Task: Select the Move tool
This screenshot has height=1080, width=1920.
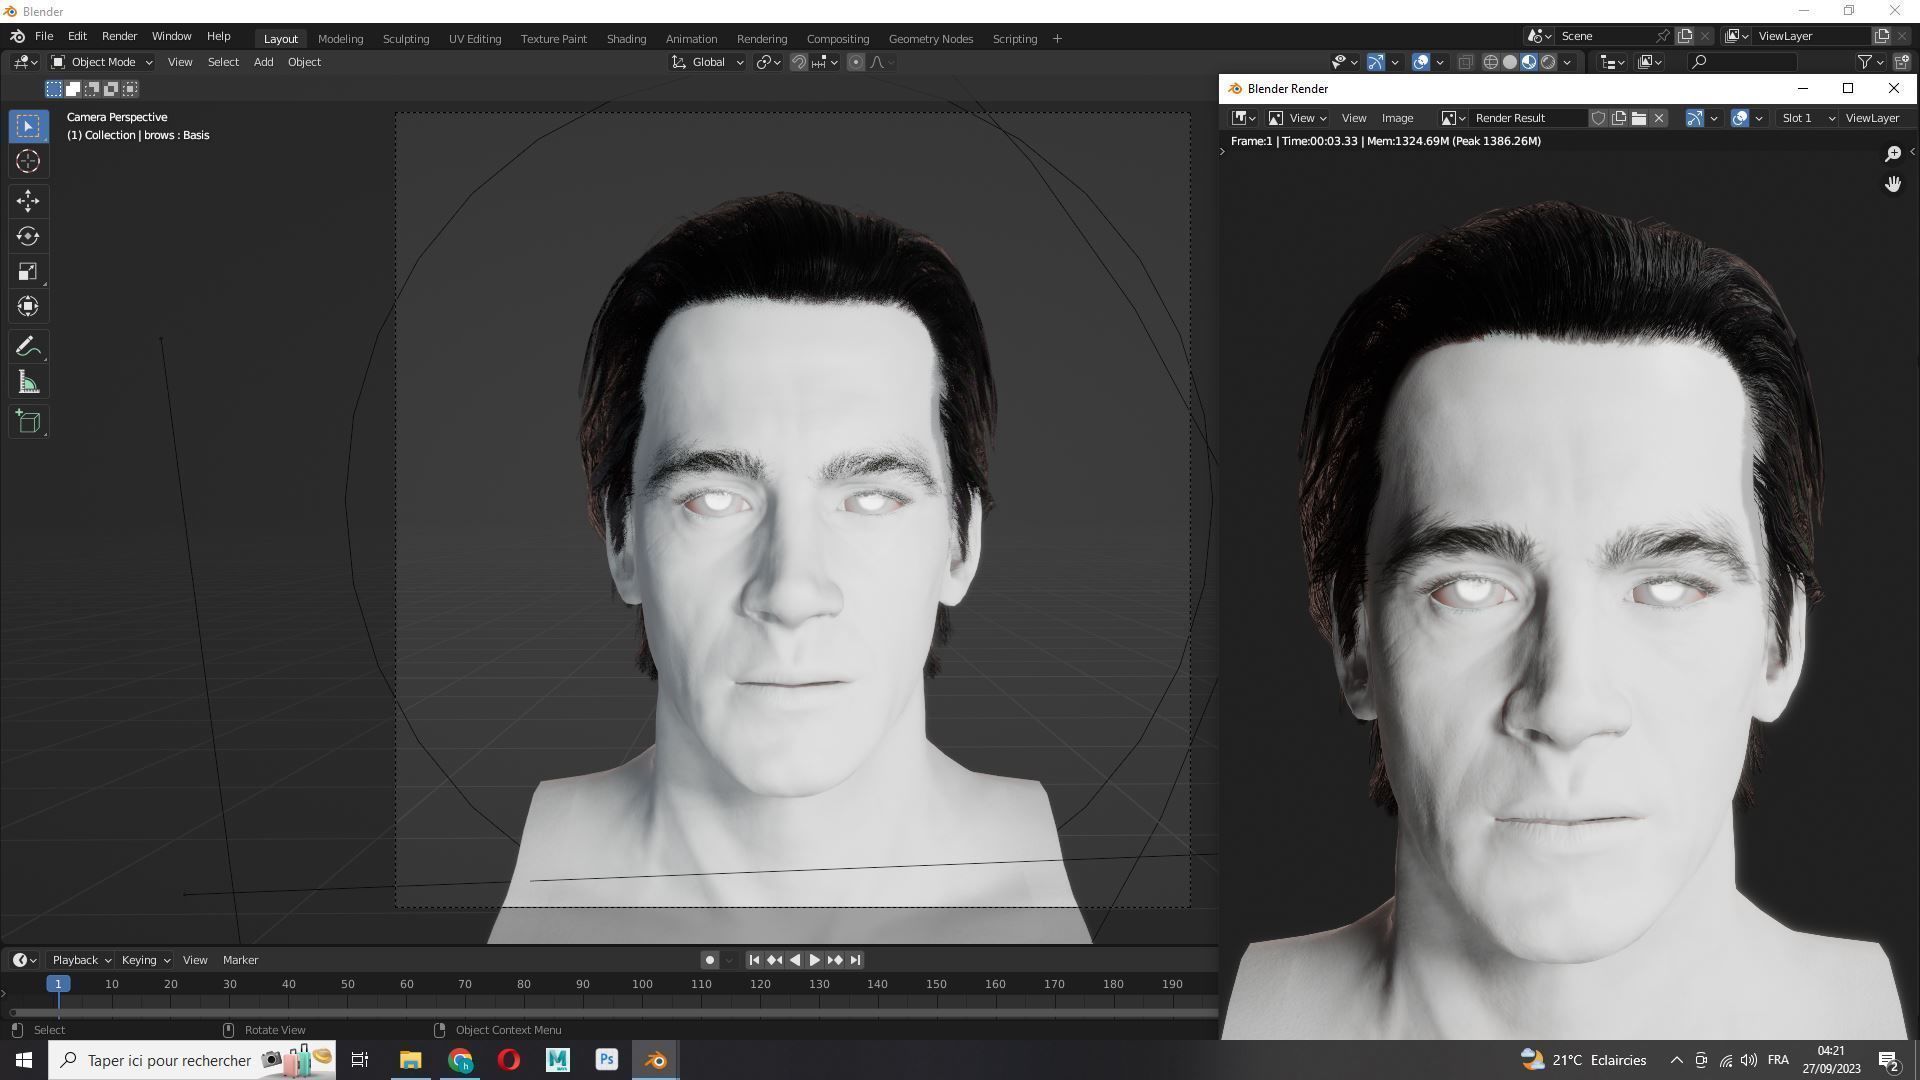Action: [x=28, y=201]
